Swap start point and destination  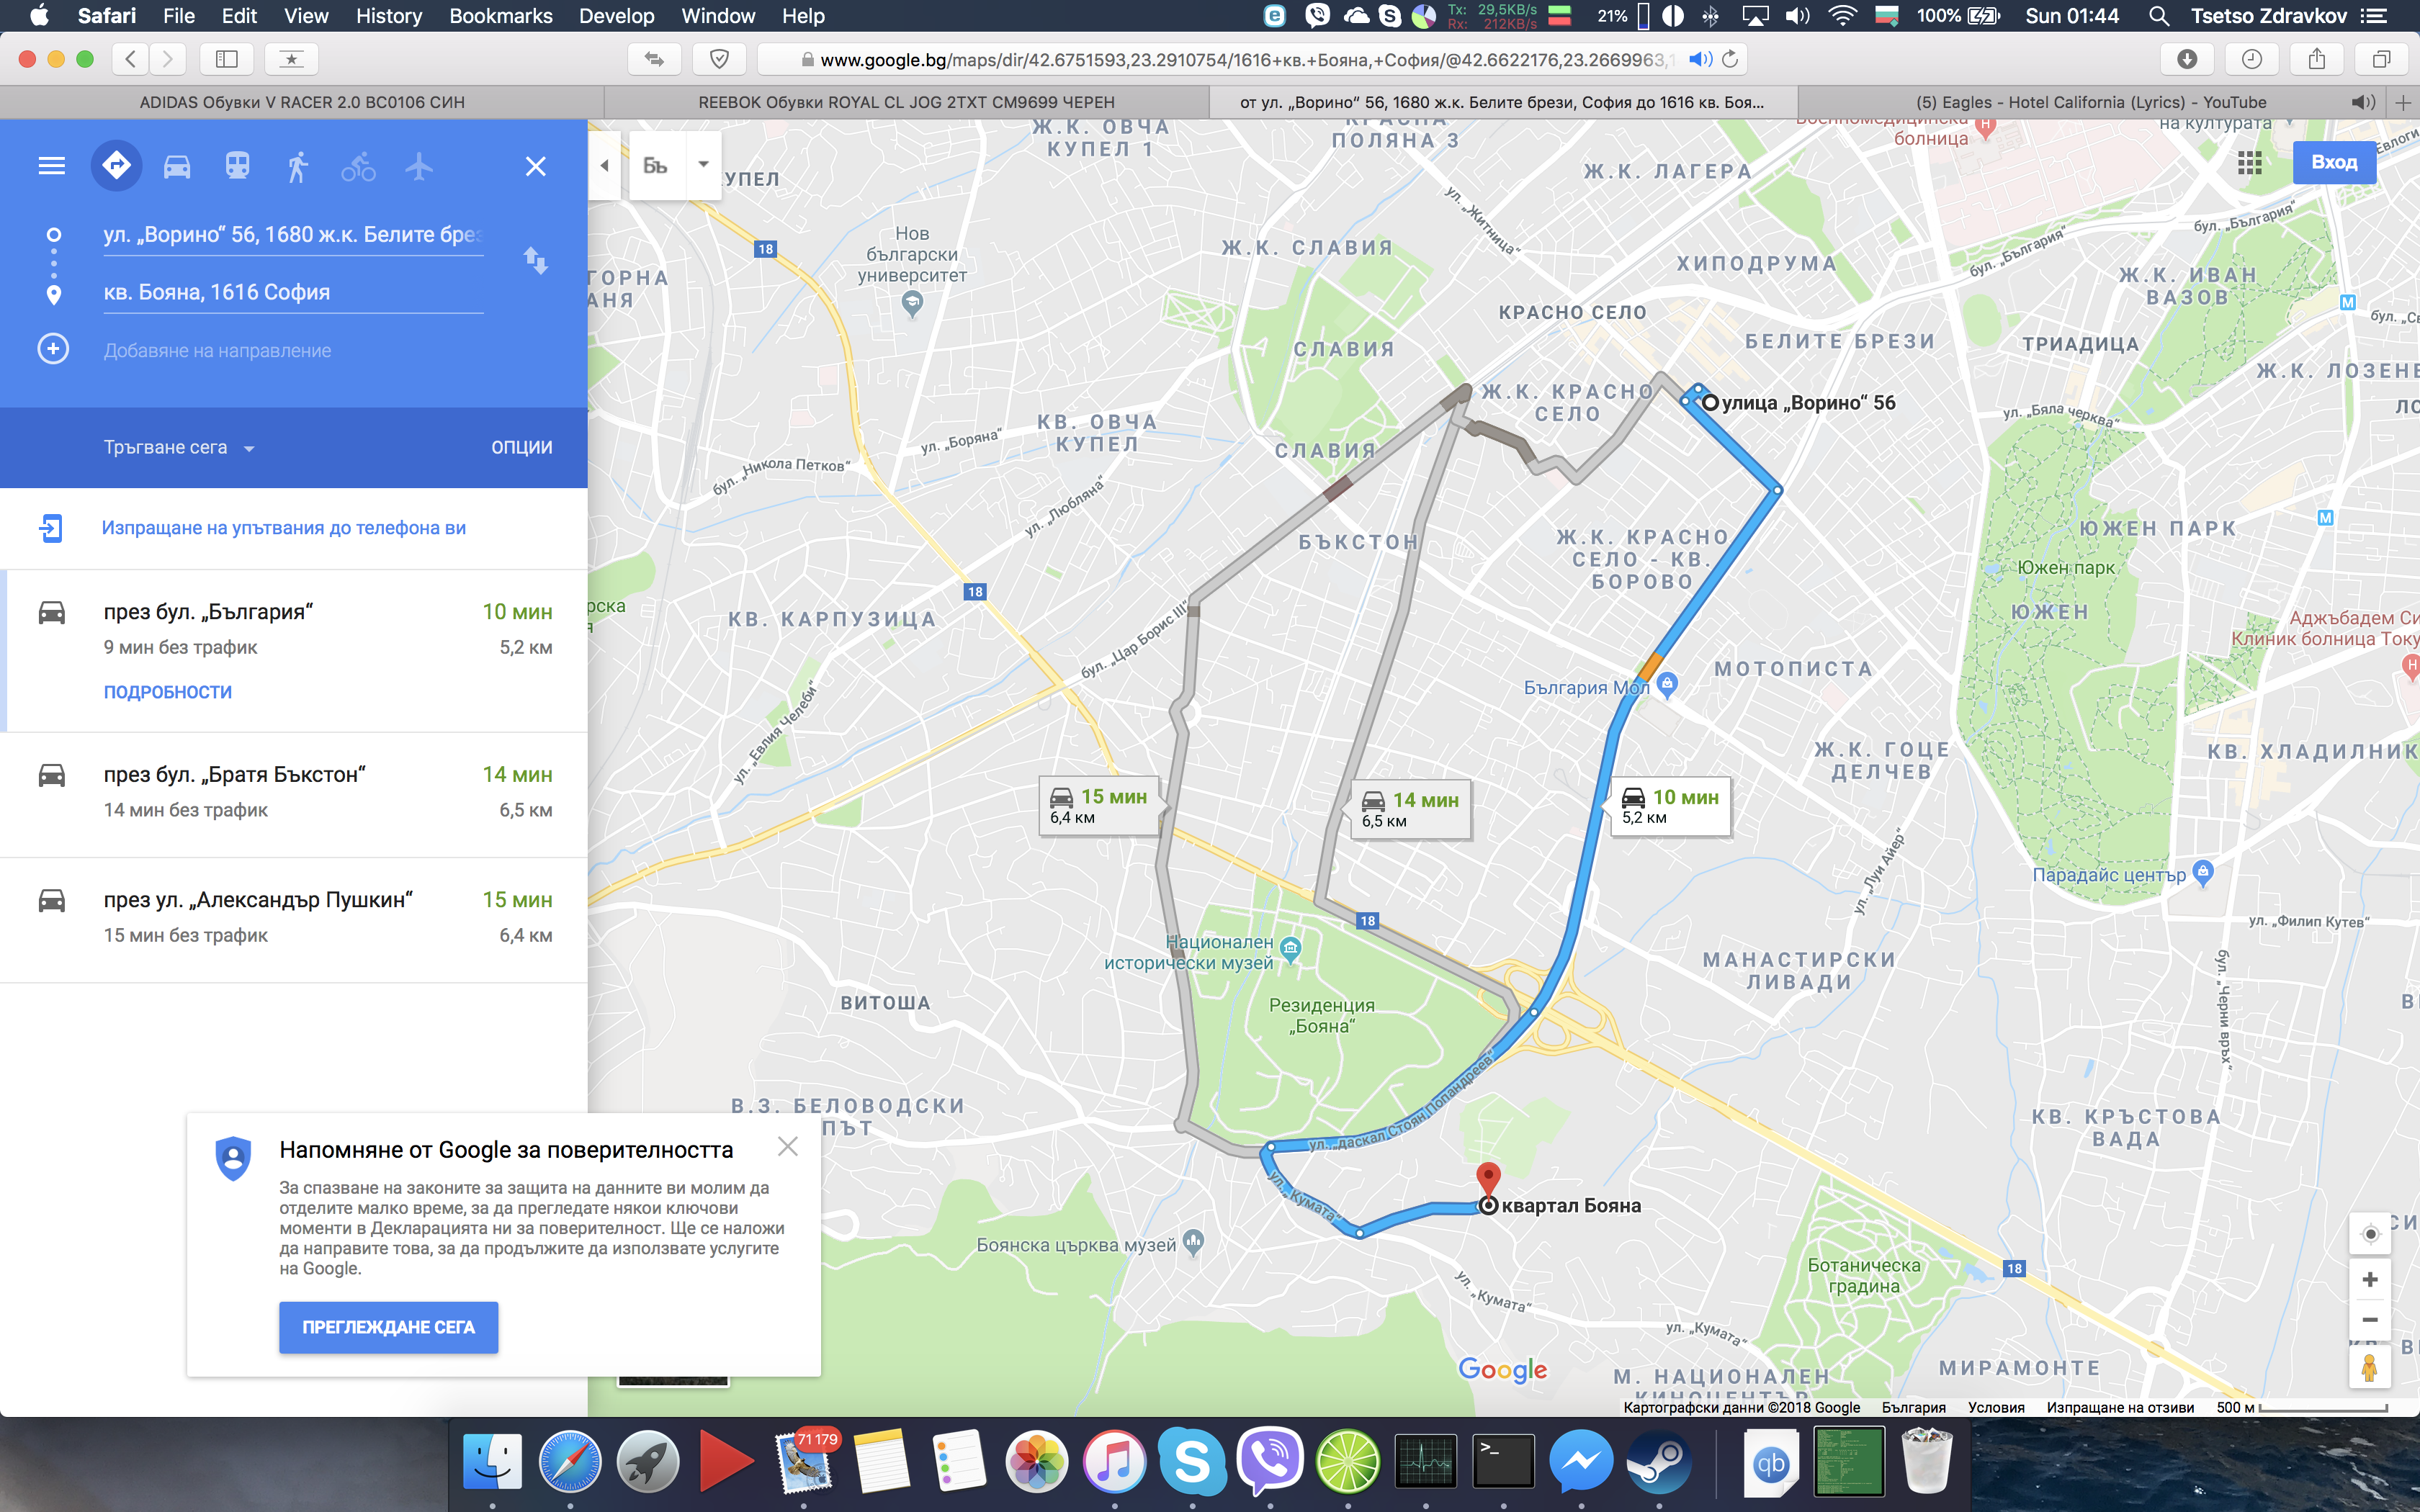[536, 261]
